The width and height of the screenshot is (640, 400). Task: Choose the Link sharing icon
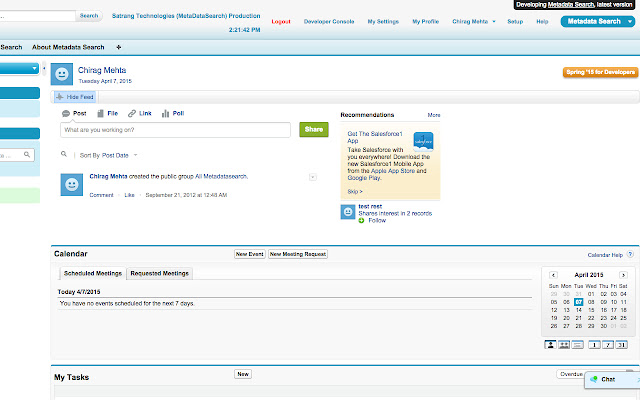pos(132,113)
